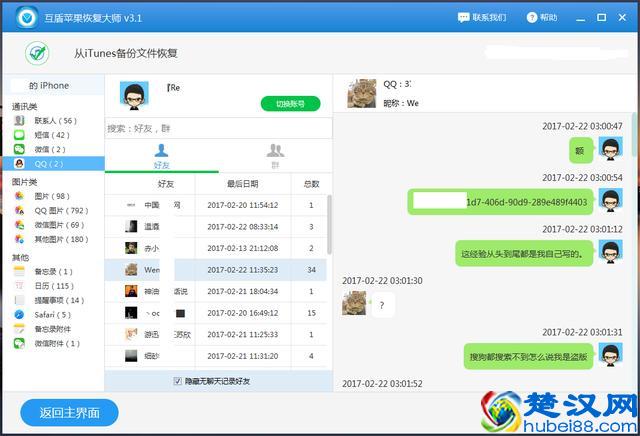Open 微信 (2) category in sidebar
This screenshot has height=436, width=640.
tap(50, 149)
